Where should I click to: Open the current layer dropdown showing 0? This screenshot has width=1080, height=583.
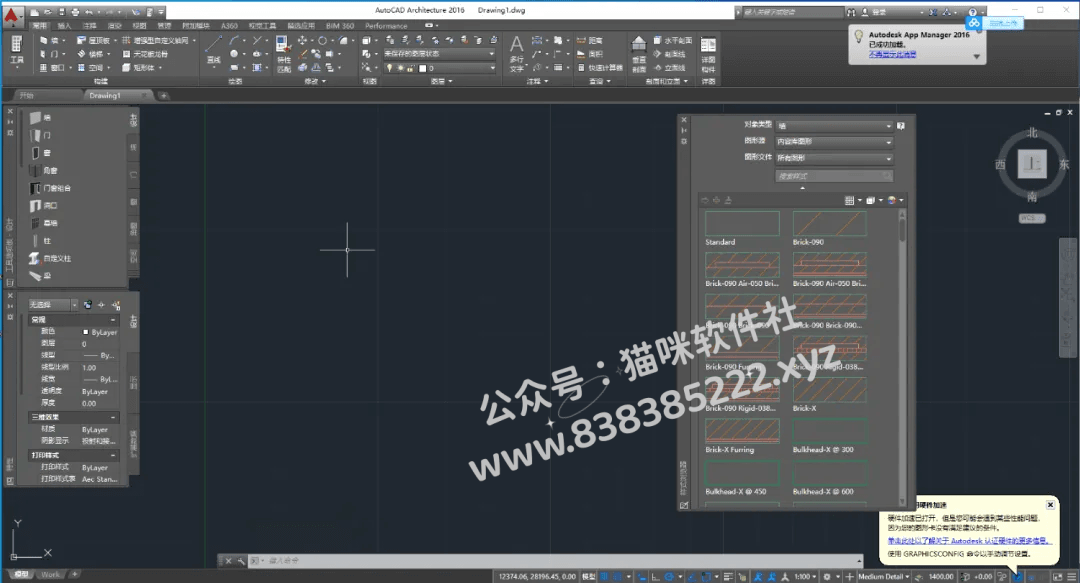click(439, 68)
